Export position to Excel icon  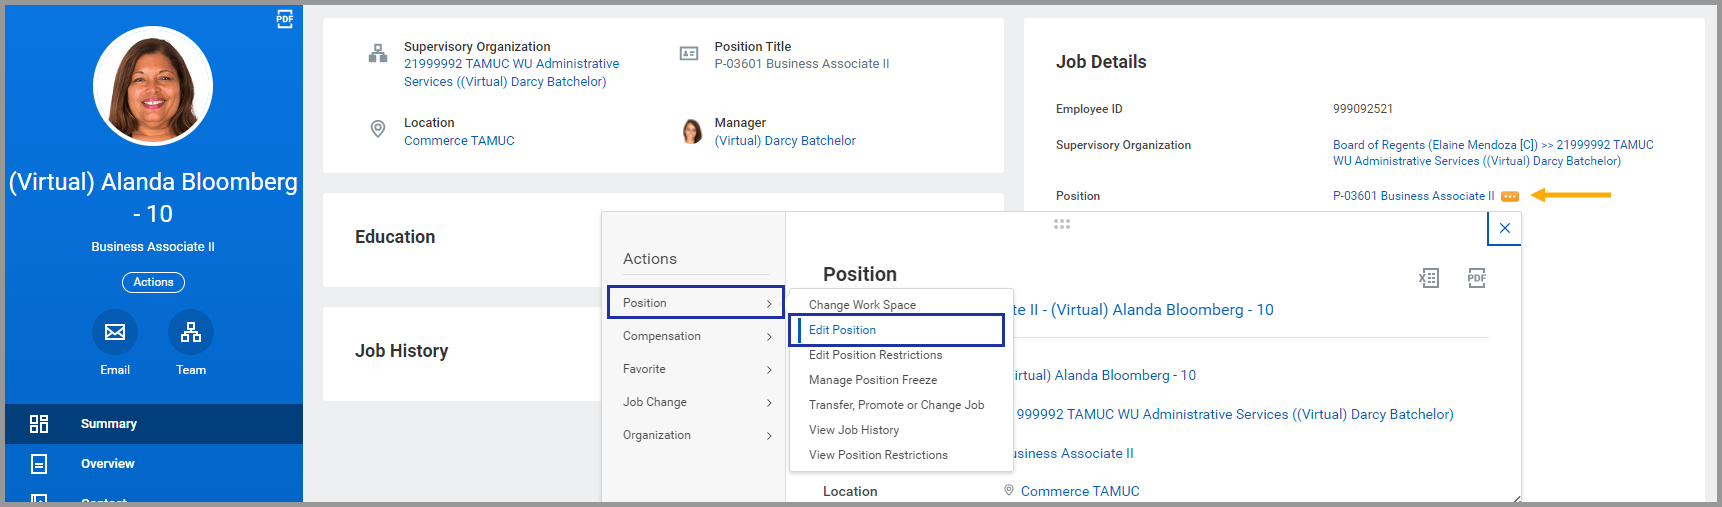[x=1429, y=278]
